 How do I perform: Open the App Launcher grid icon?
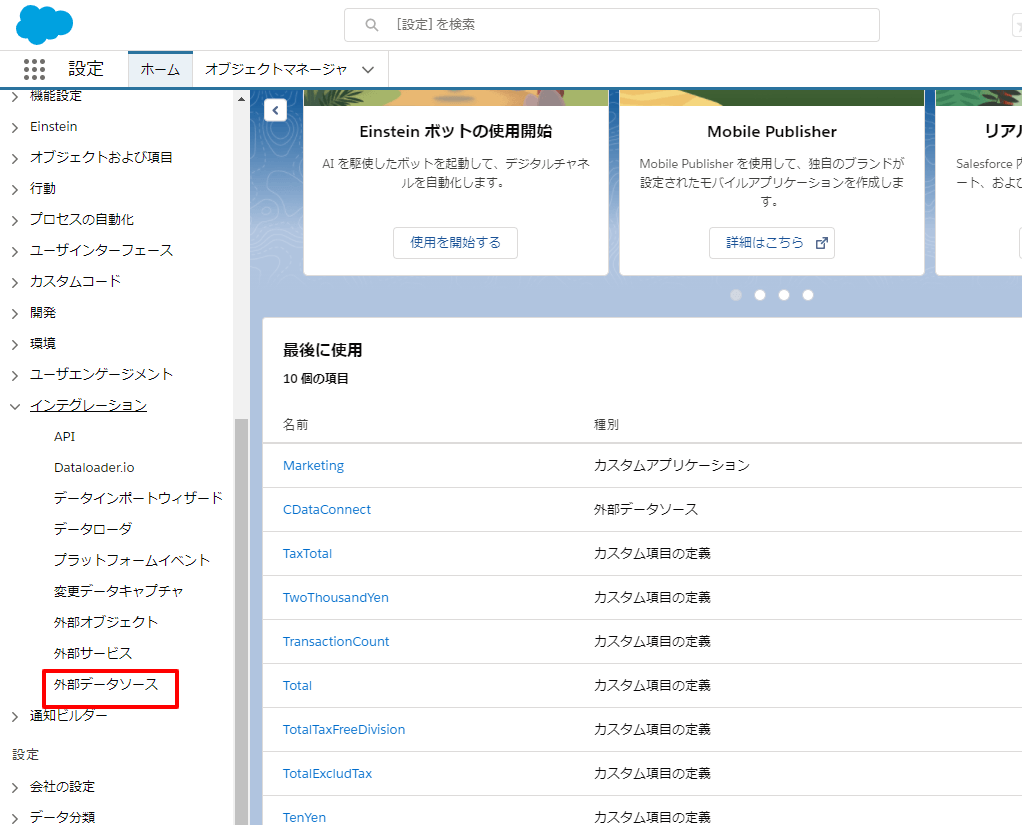pyautogui.click(x=34, y=69)
